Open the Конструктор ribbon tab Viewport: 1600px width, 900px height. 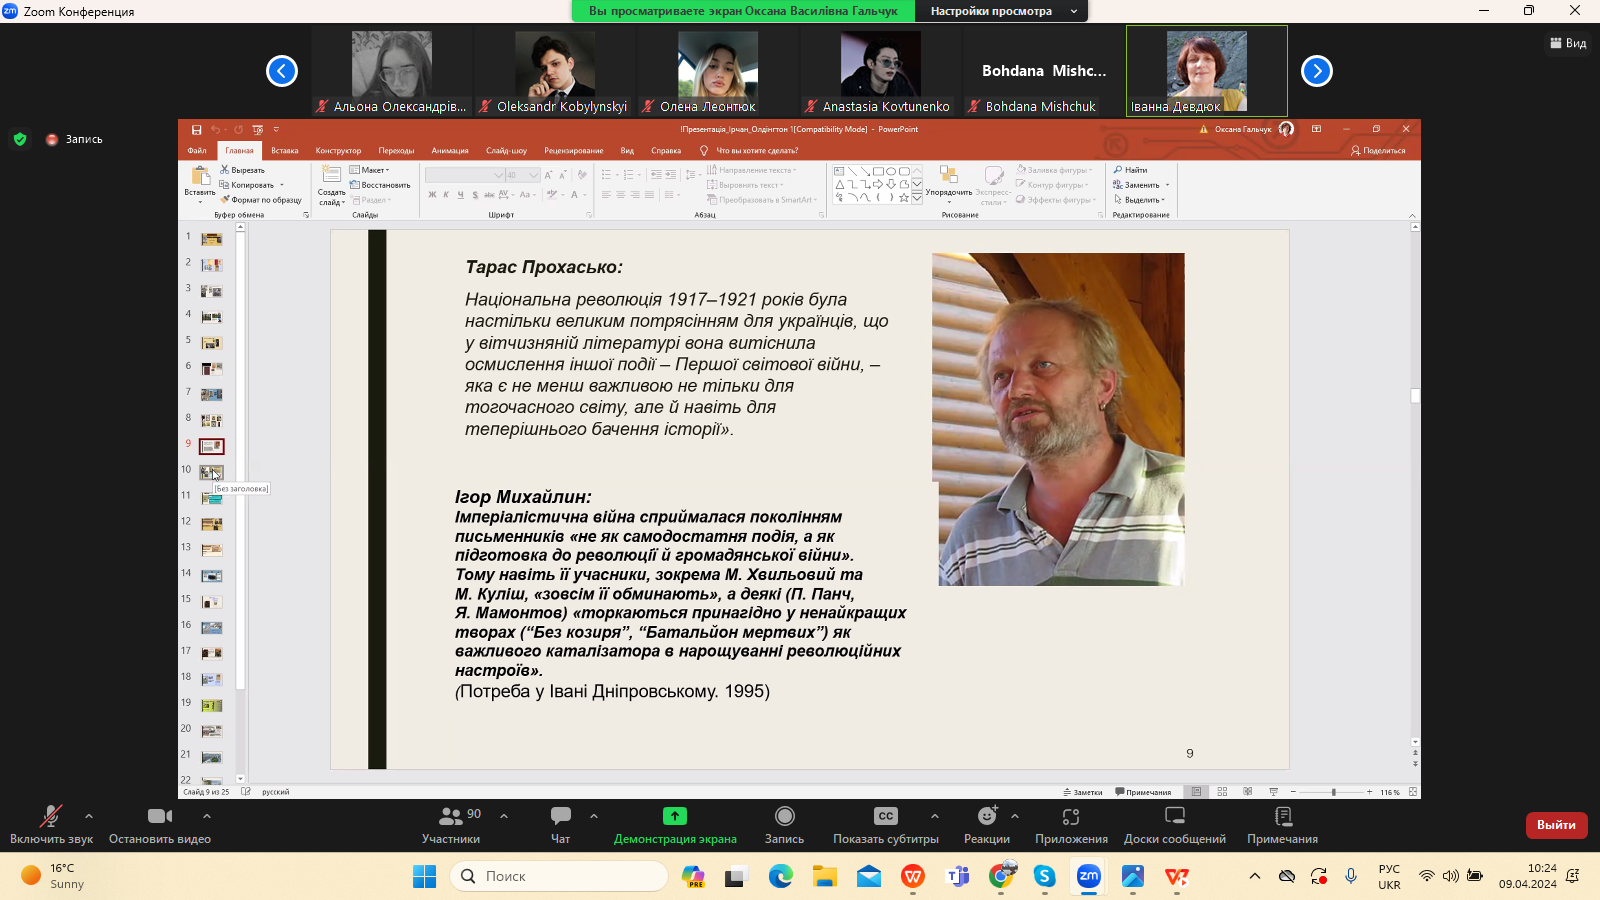[338, 151]
